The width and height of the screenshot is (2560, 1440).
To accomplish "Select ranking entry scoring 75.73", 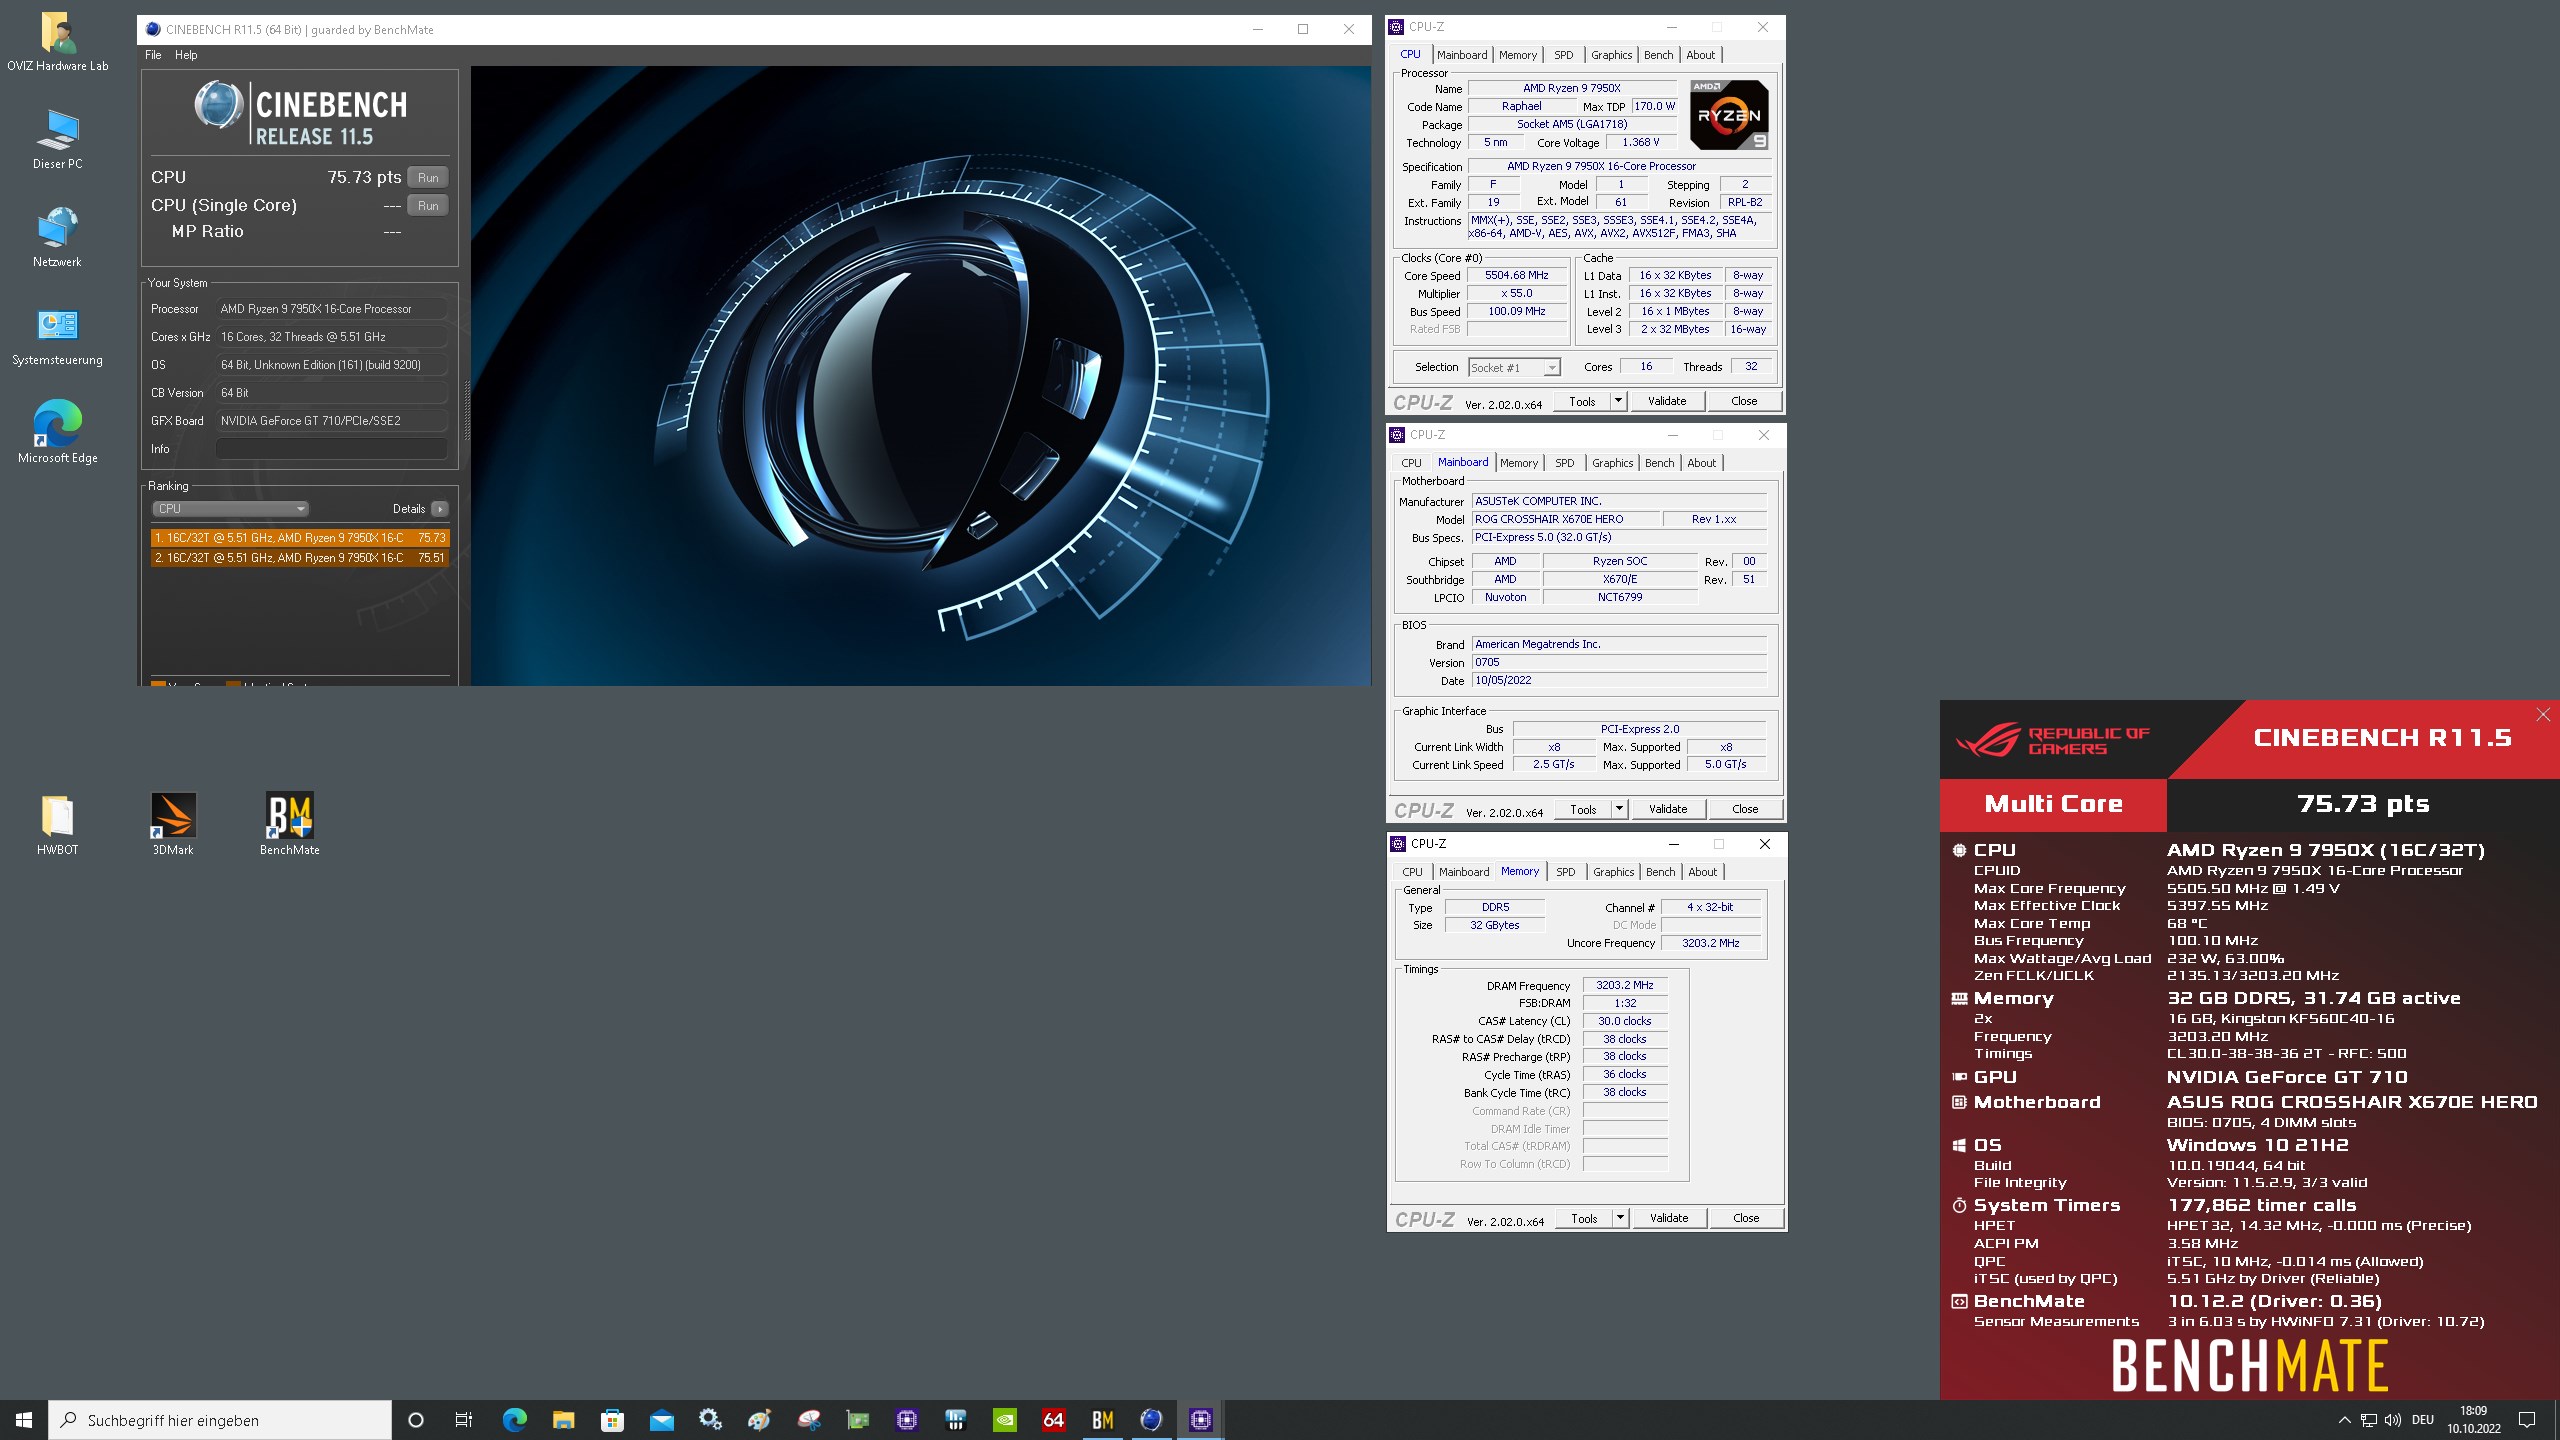I will tap(299, 538).
